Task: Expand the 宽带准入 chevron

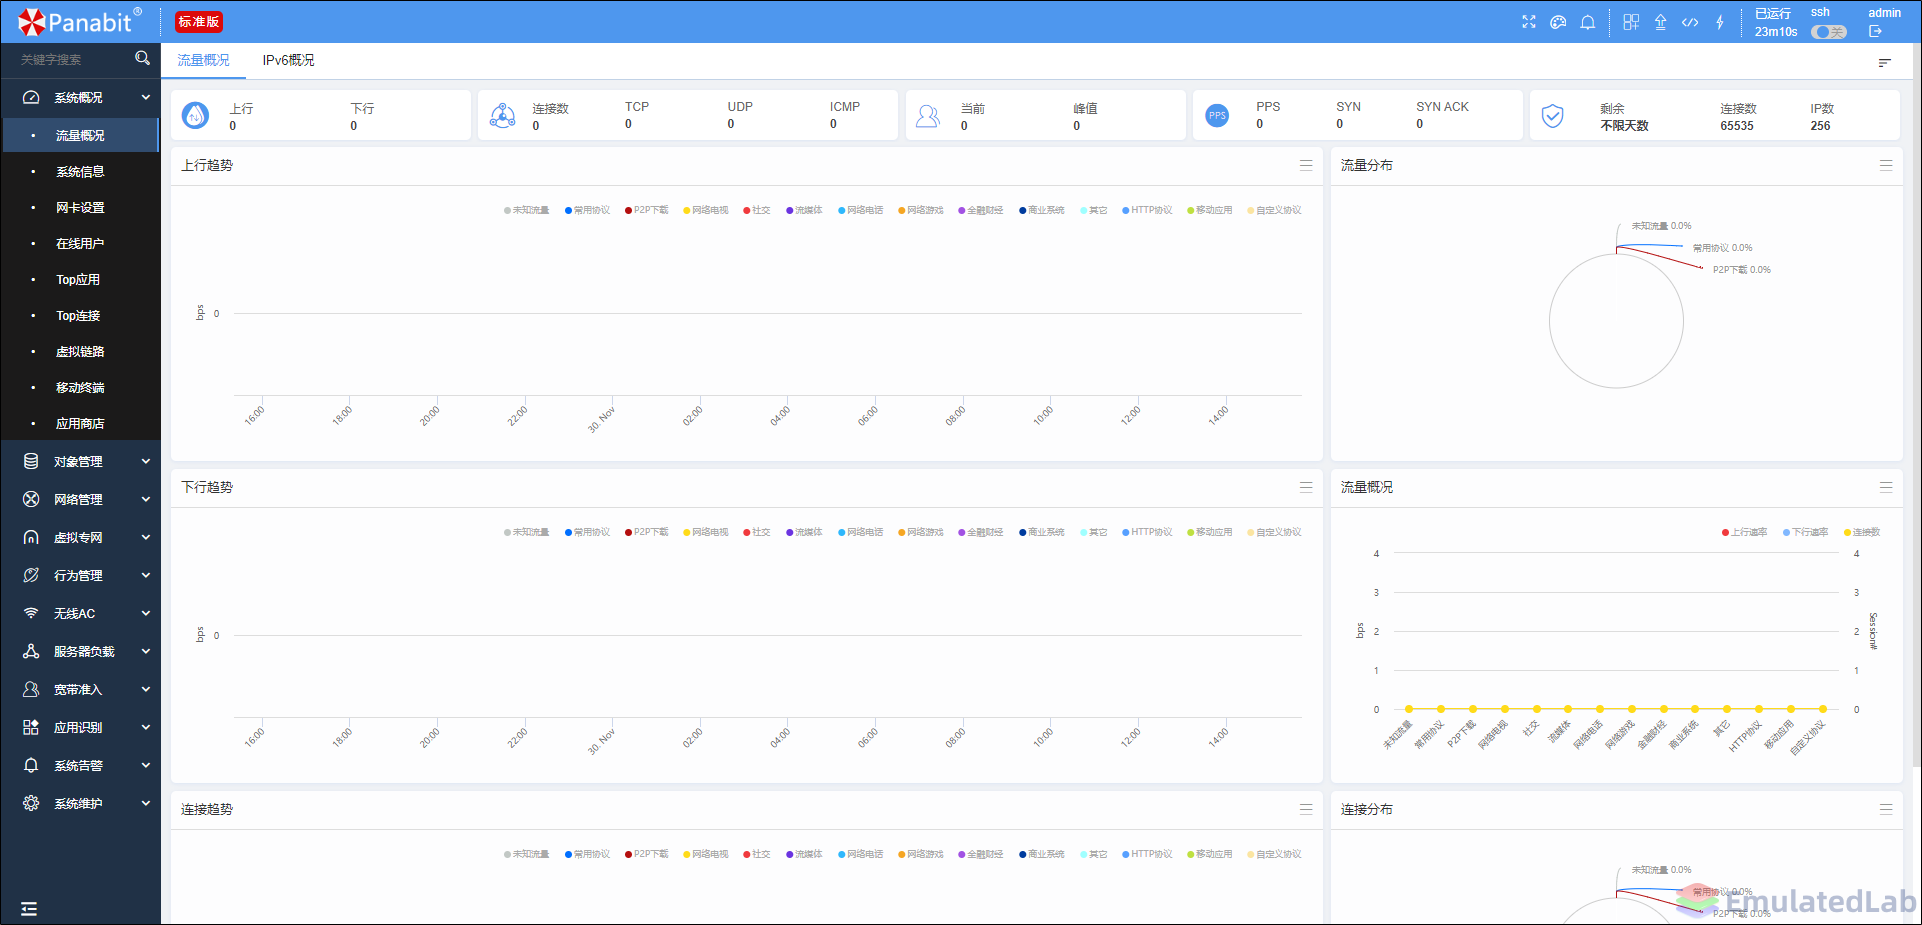Action: pyautogui.click(x=146, y=689)
